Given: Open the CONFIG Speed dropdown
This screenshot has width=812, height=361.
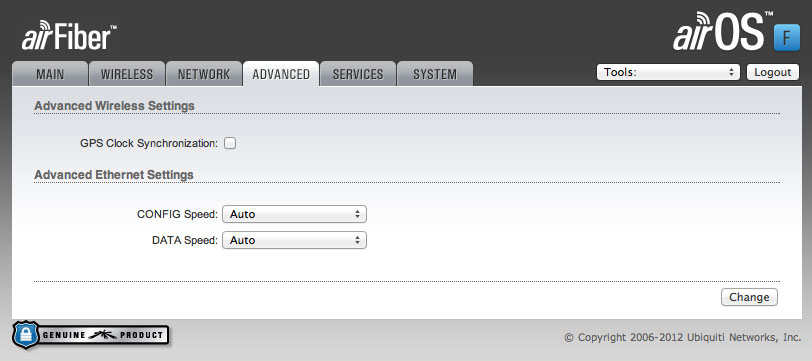Looking at the screenshot, I should tap(294, 214).
